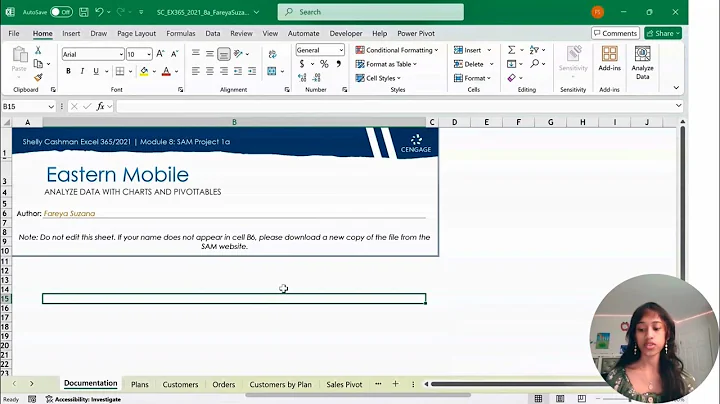Increase font size with the larger A icon

[160, 54]
